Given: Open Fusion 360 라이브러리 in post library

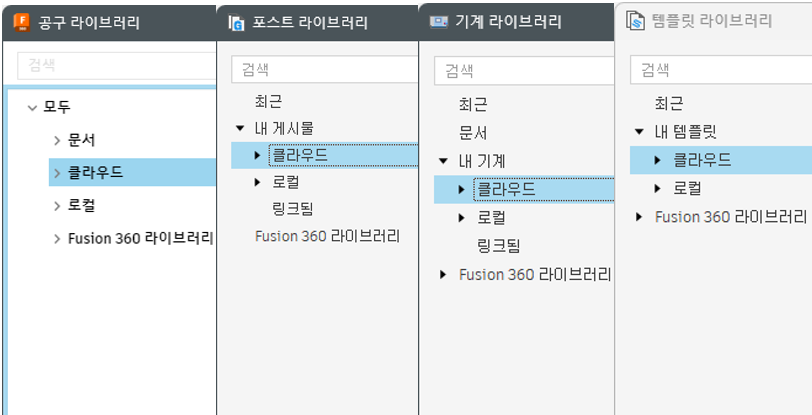Looking at the screenshot, I should pos(327,237).
